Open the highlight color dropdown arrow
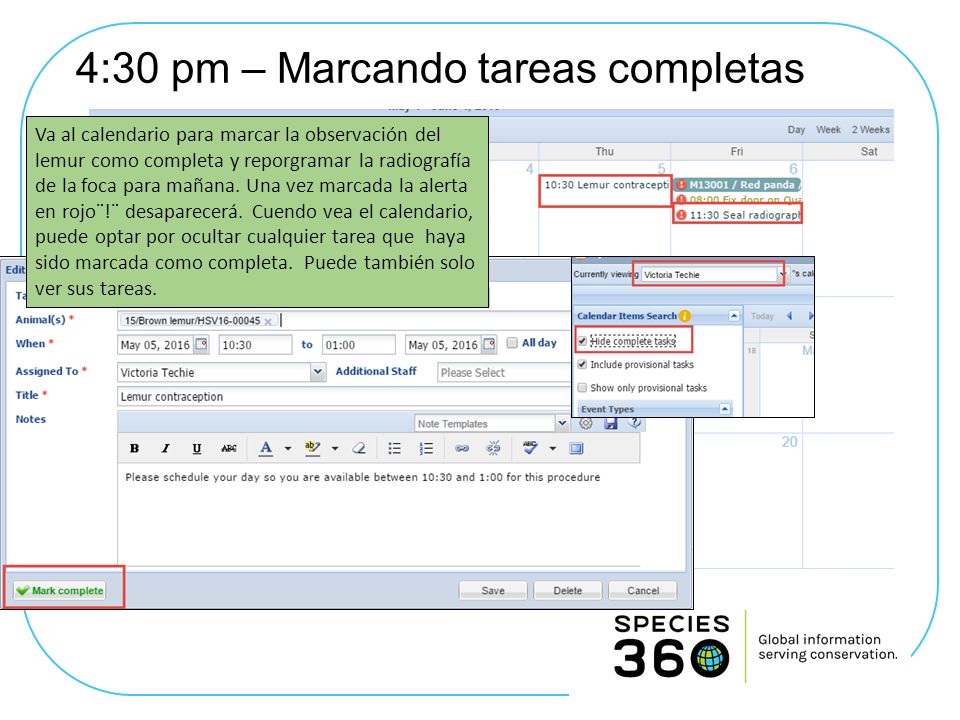The width and height of the screenshot is (960, 720). (335, 449)
